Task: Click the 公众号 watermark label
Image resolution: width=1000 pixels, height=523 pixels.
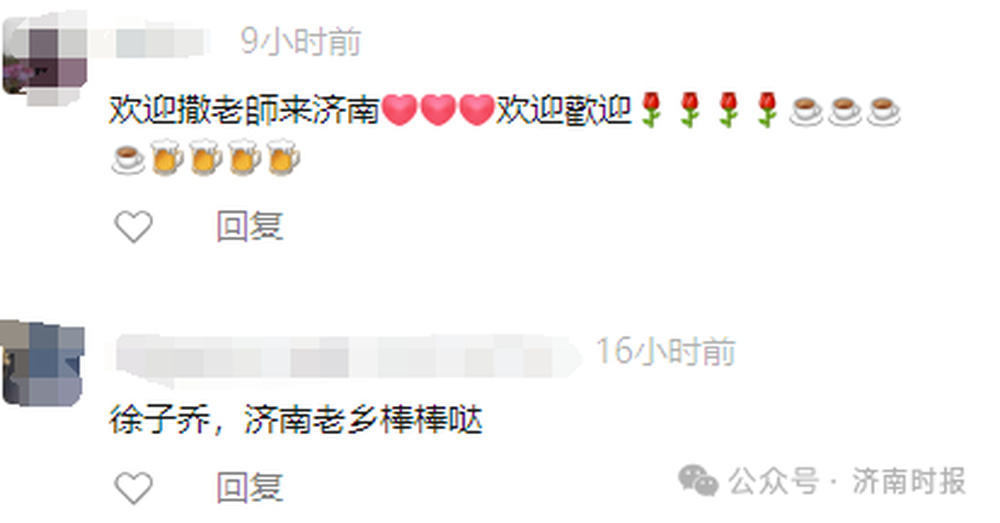Action: 773,481
